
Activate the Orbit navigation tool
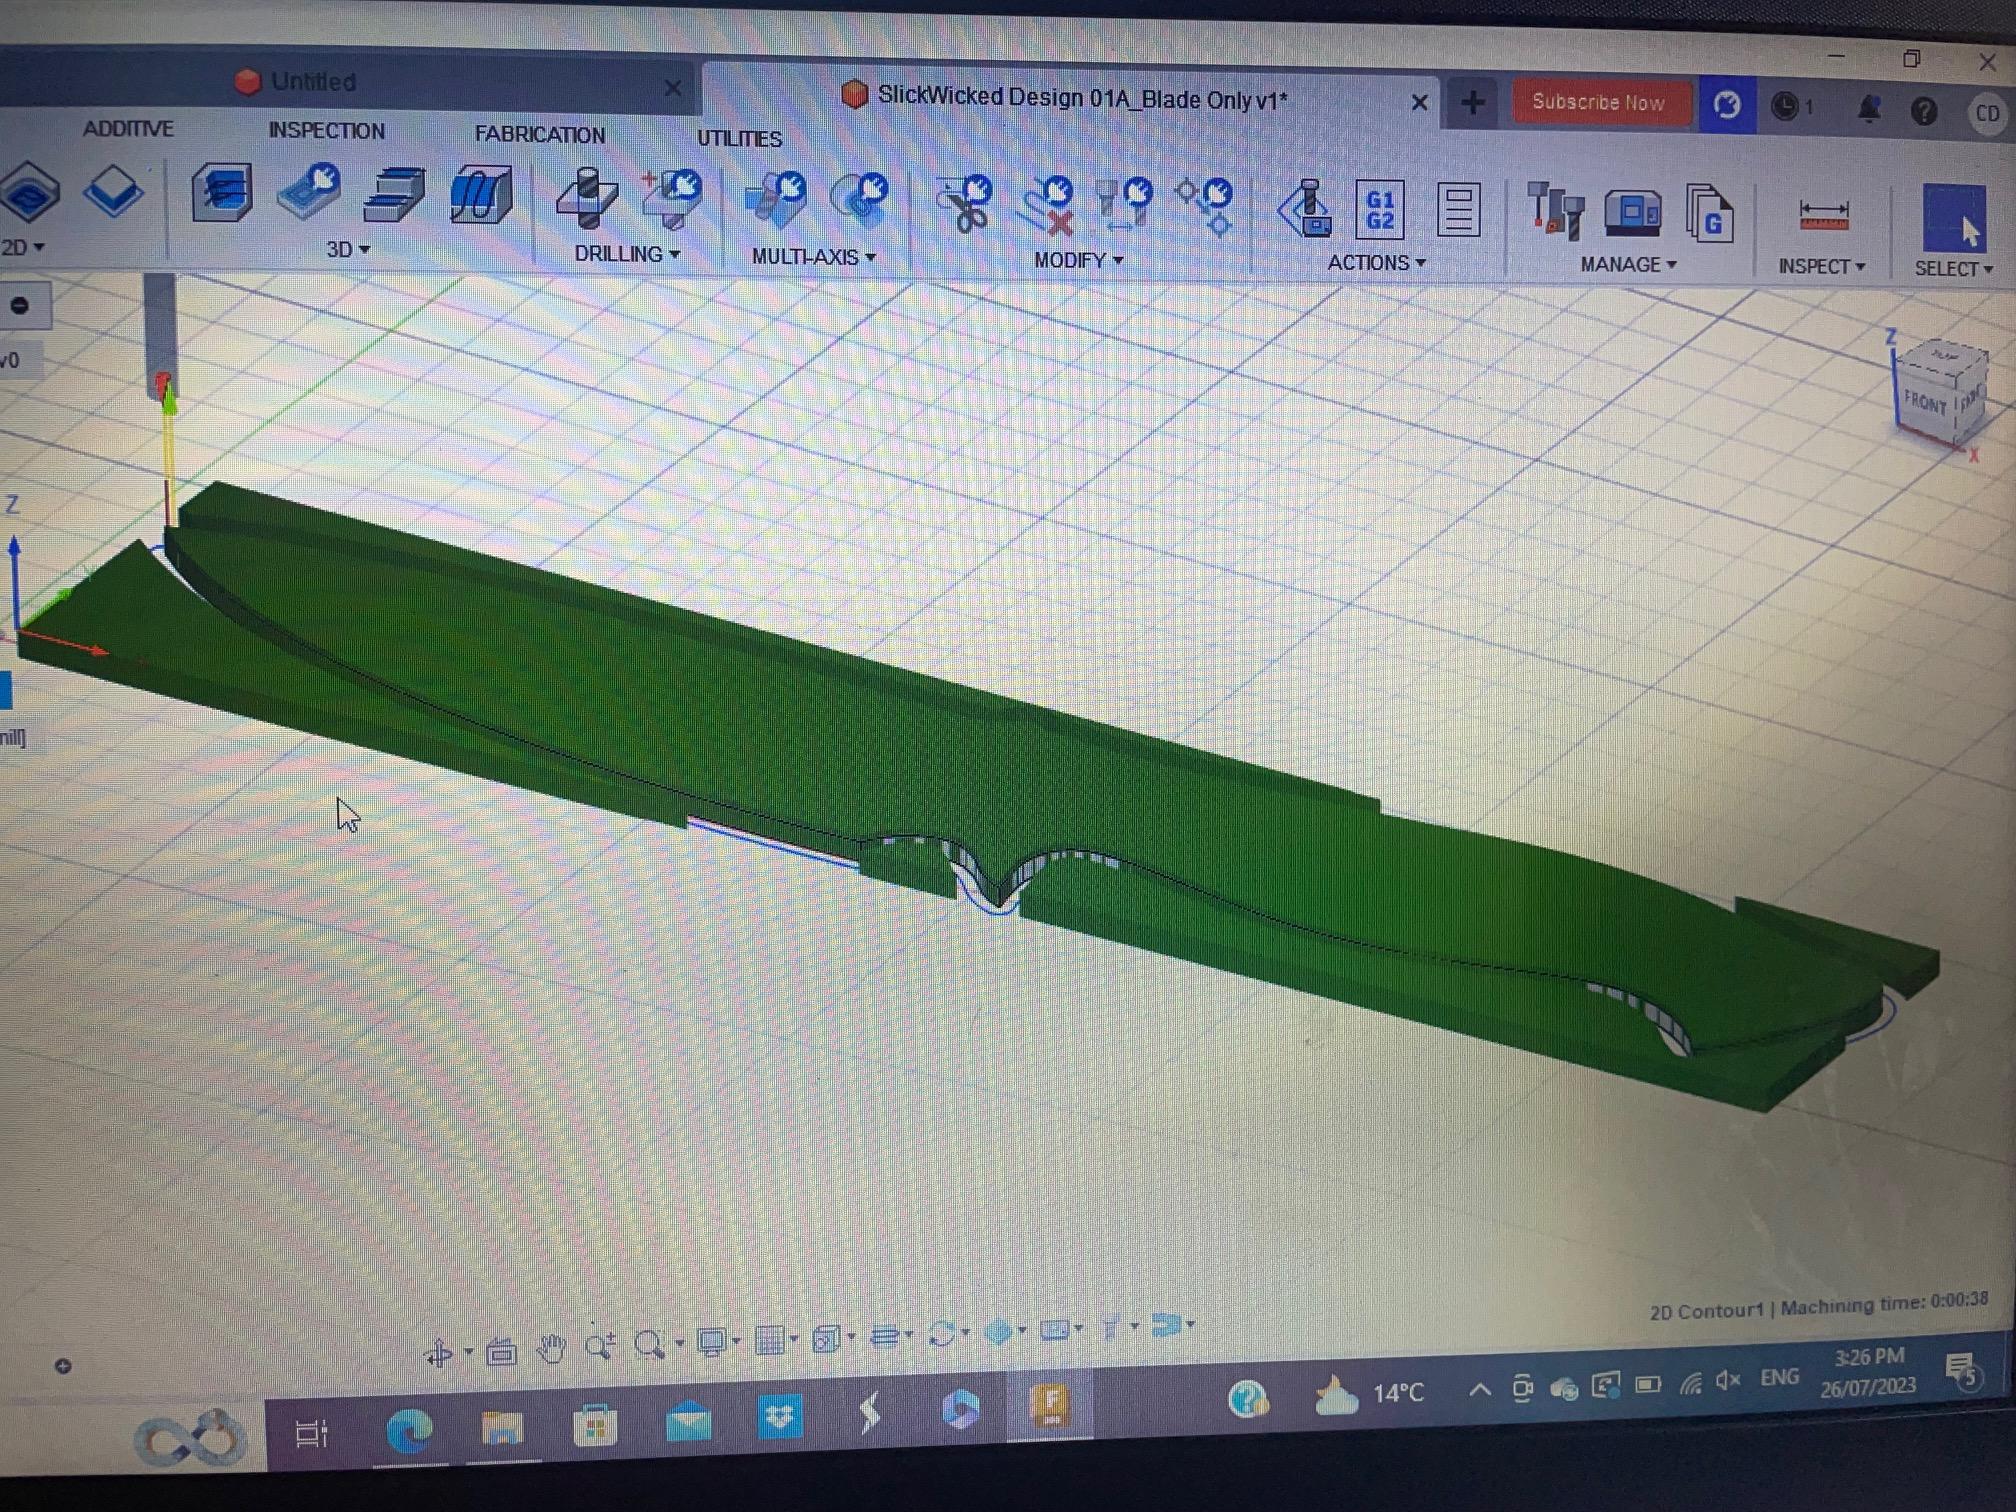pos(438,1353)
